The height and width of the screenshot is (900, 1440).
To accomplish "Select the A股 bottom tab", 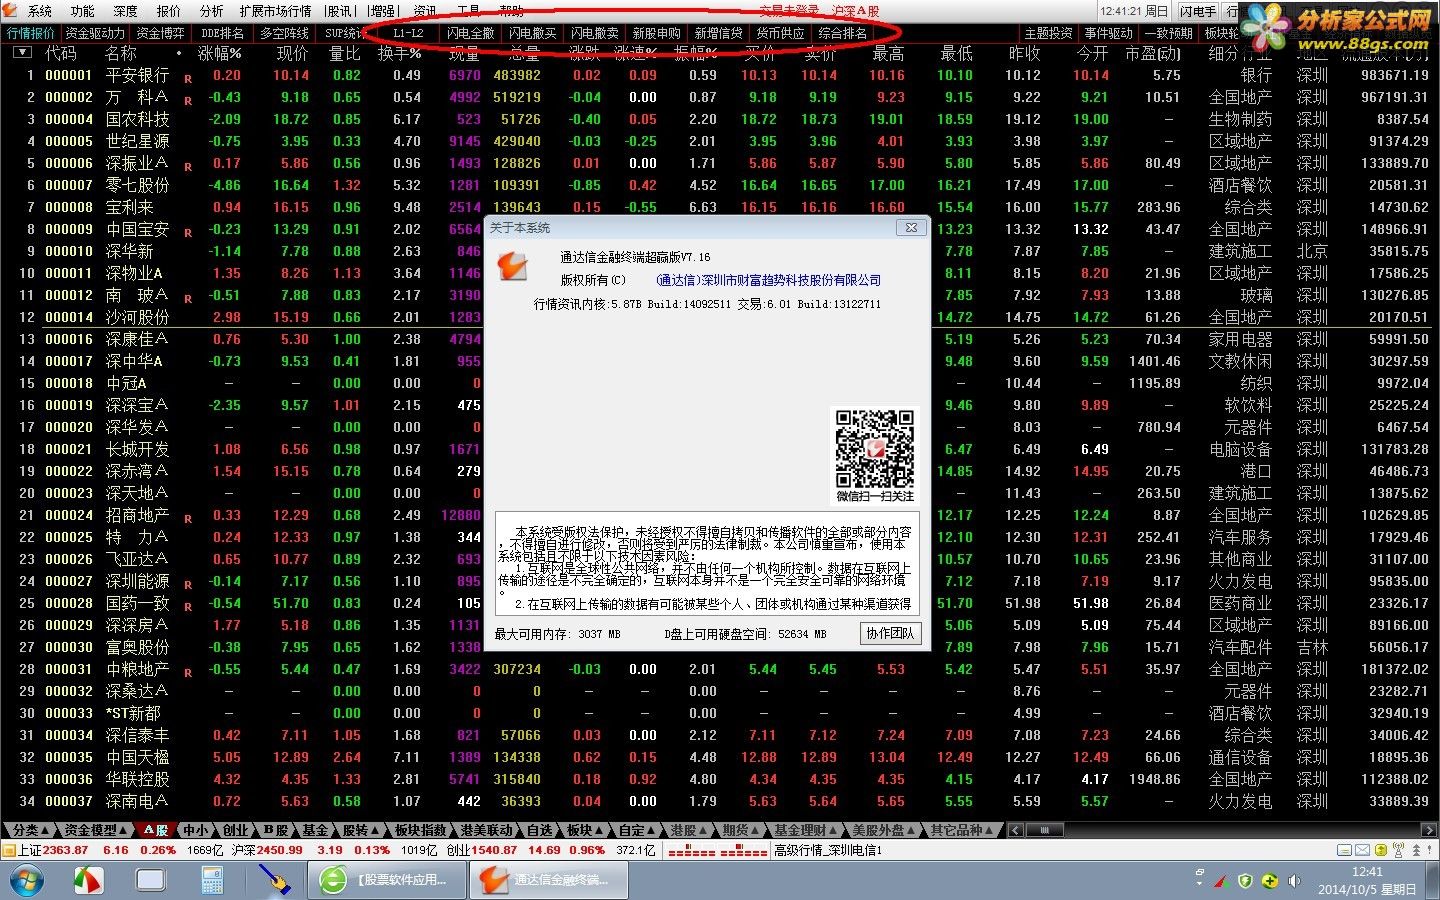I will pyautogui.click(x=155, y=830).
